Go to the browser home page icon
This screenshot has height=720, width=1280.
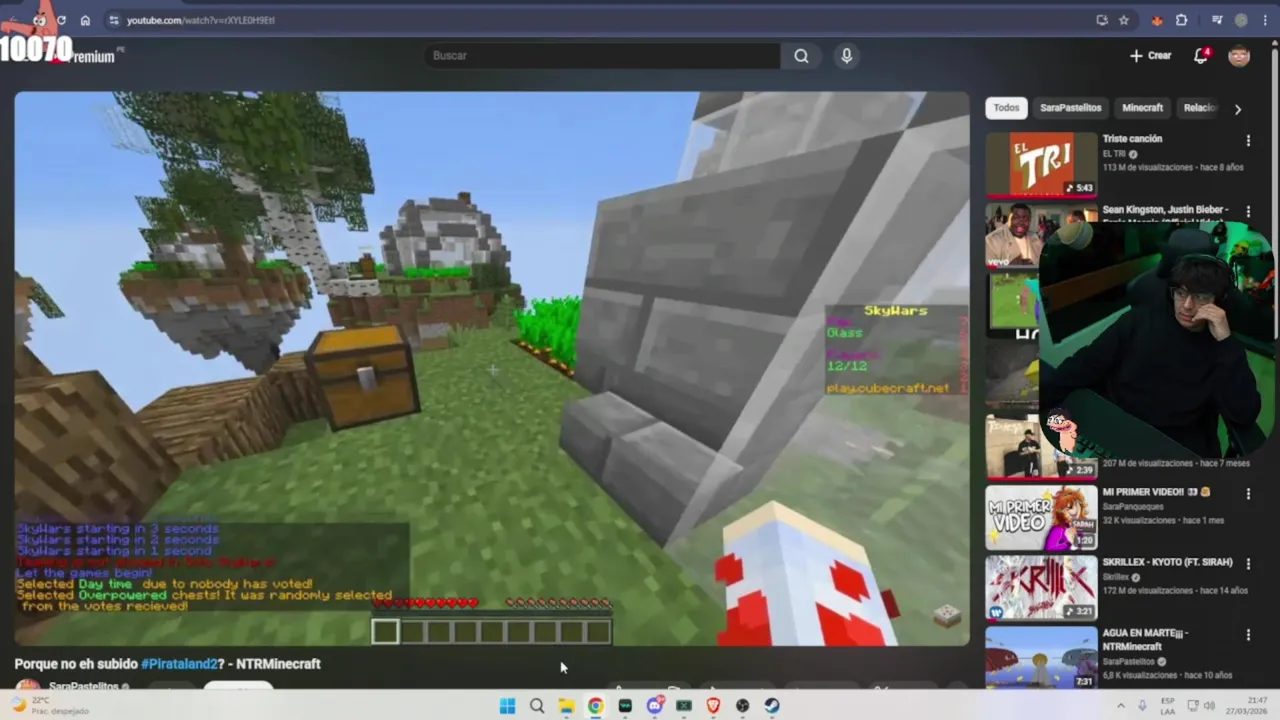(x=85, y=20)
